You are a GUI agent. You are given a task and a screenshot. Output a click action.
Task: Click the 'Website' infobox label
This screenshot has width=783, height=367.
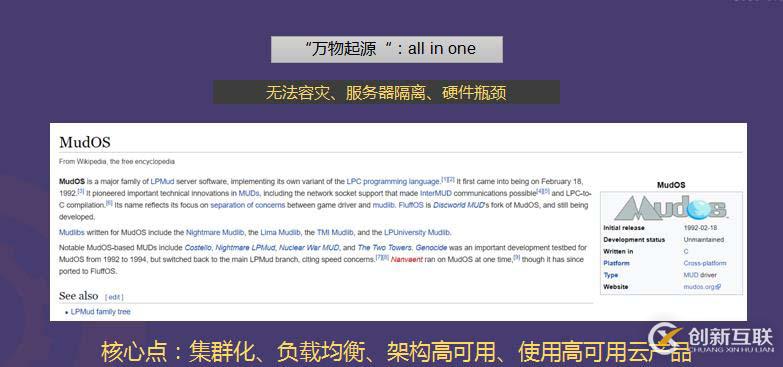(615, 287)
